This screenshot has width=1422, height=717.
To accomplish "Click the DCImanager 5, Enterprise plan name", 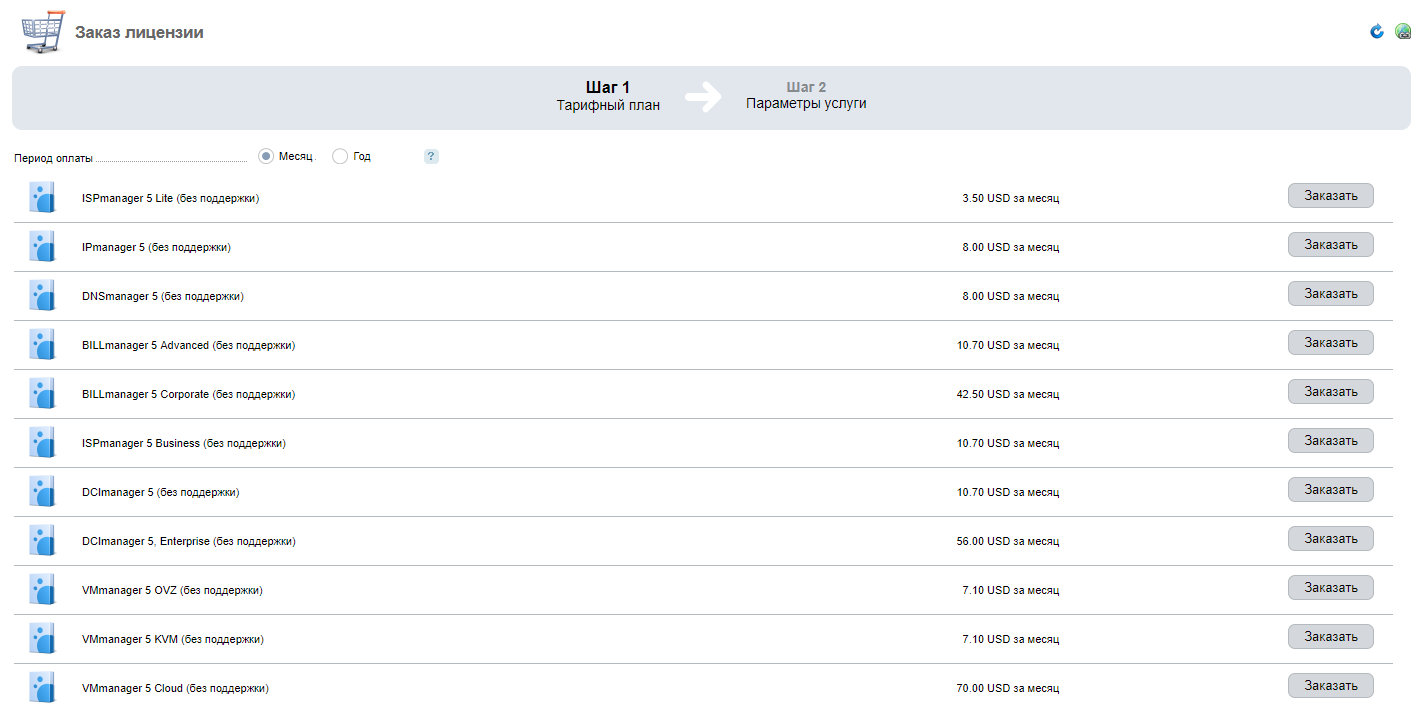I will pos(189,541).
